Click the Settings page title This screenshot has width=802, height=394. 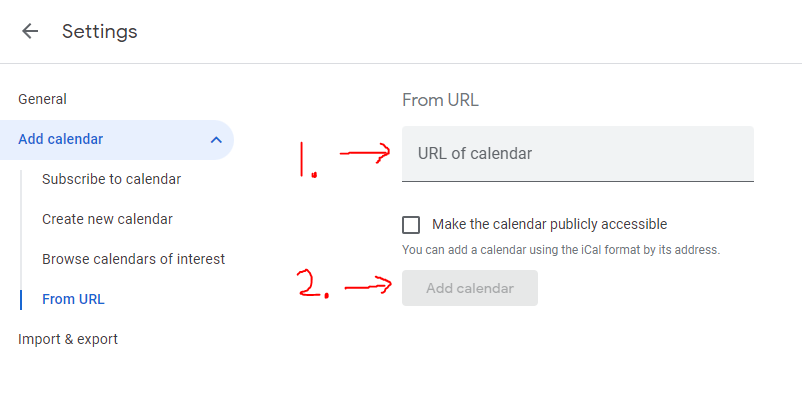(100, 31)
